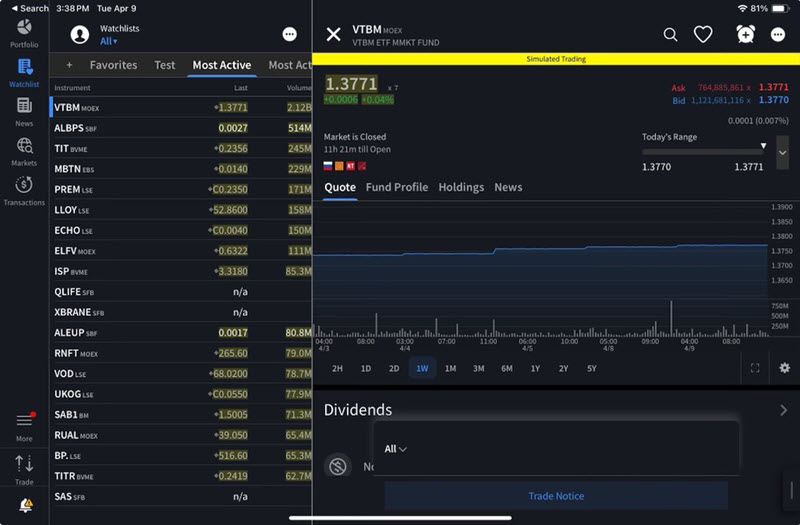Open the More menu icon in sidebar
This screenshot has width=800, height=525.
pyautogui.click(x=24, y=426)
